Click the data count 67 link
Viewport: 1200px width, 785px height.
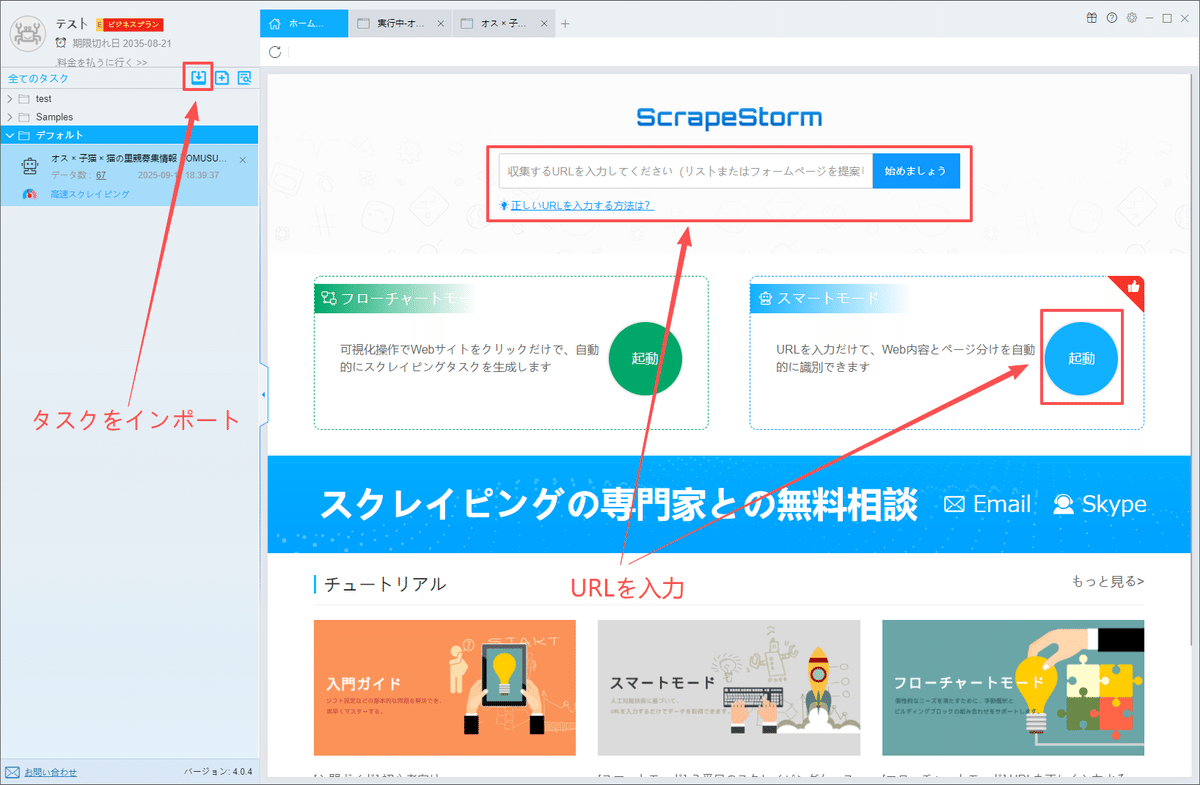pyautogui.click(x=101, y=175)
